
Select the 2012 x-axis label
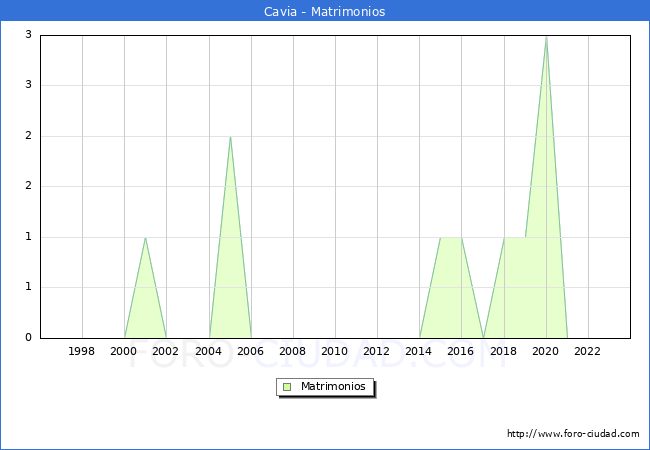[376, 351]
